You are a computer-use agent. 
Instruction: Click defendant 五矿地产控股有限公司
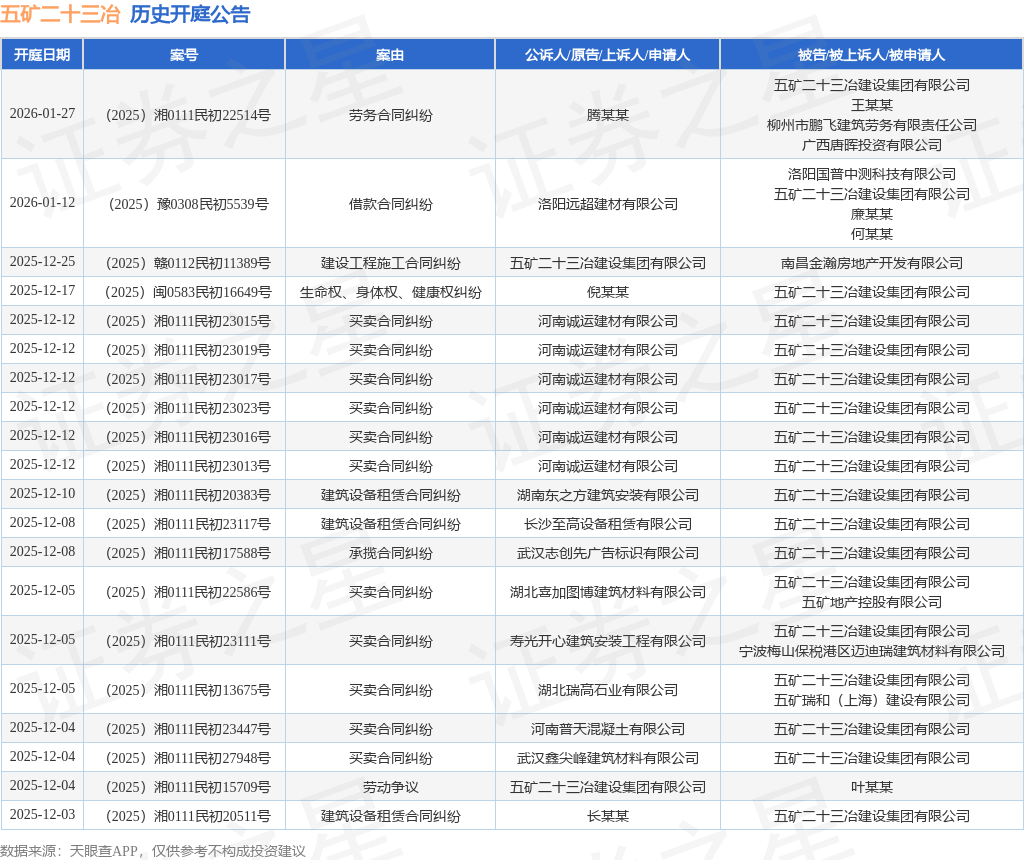point(871,602)
